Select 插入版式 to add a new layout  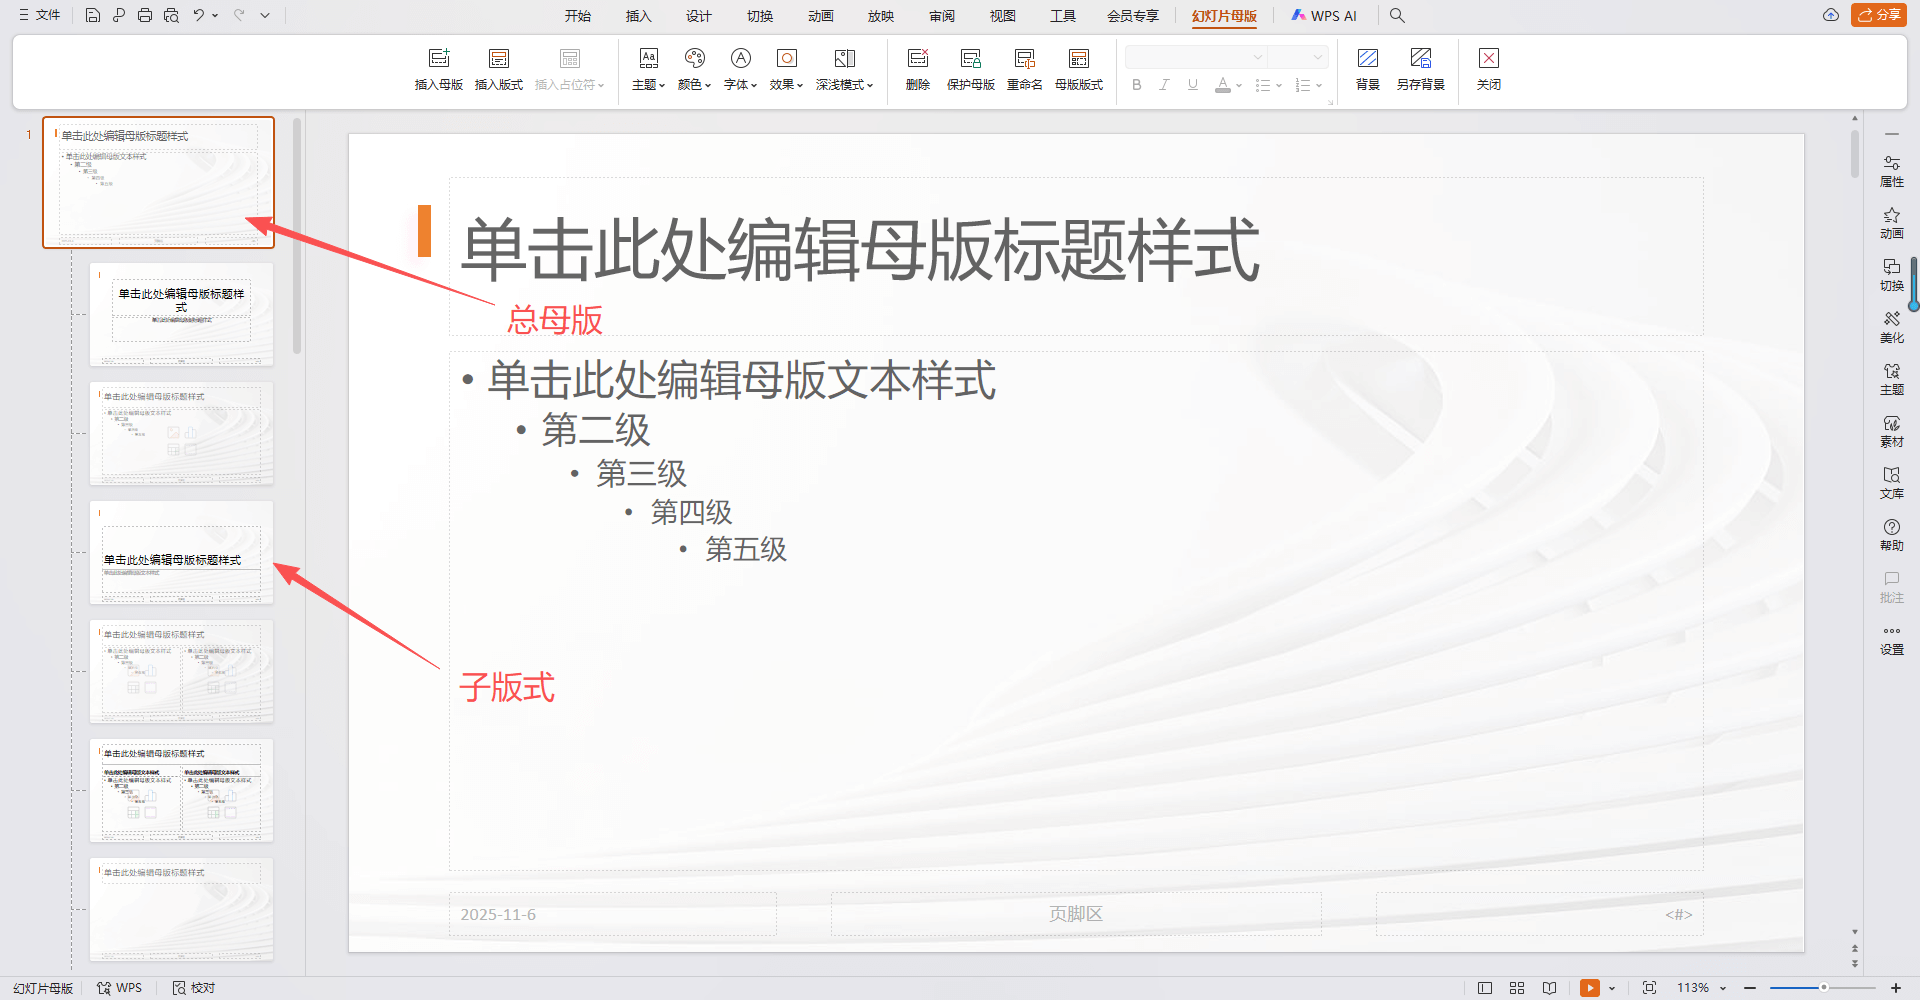coord(498,68)
